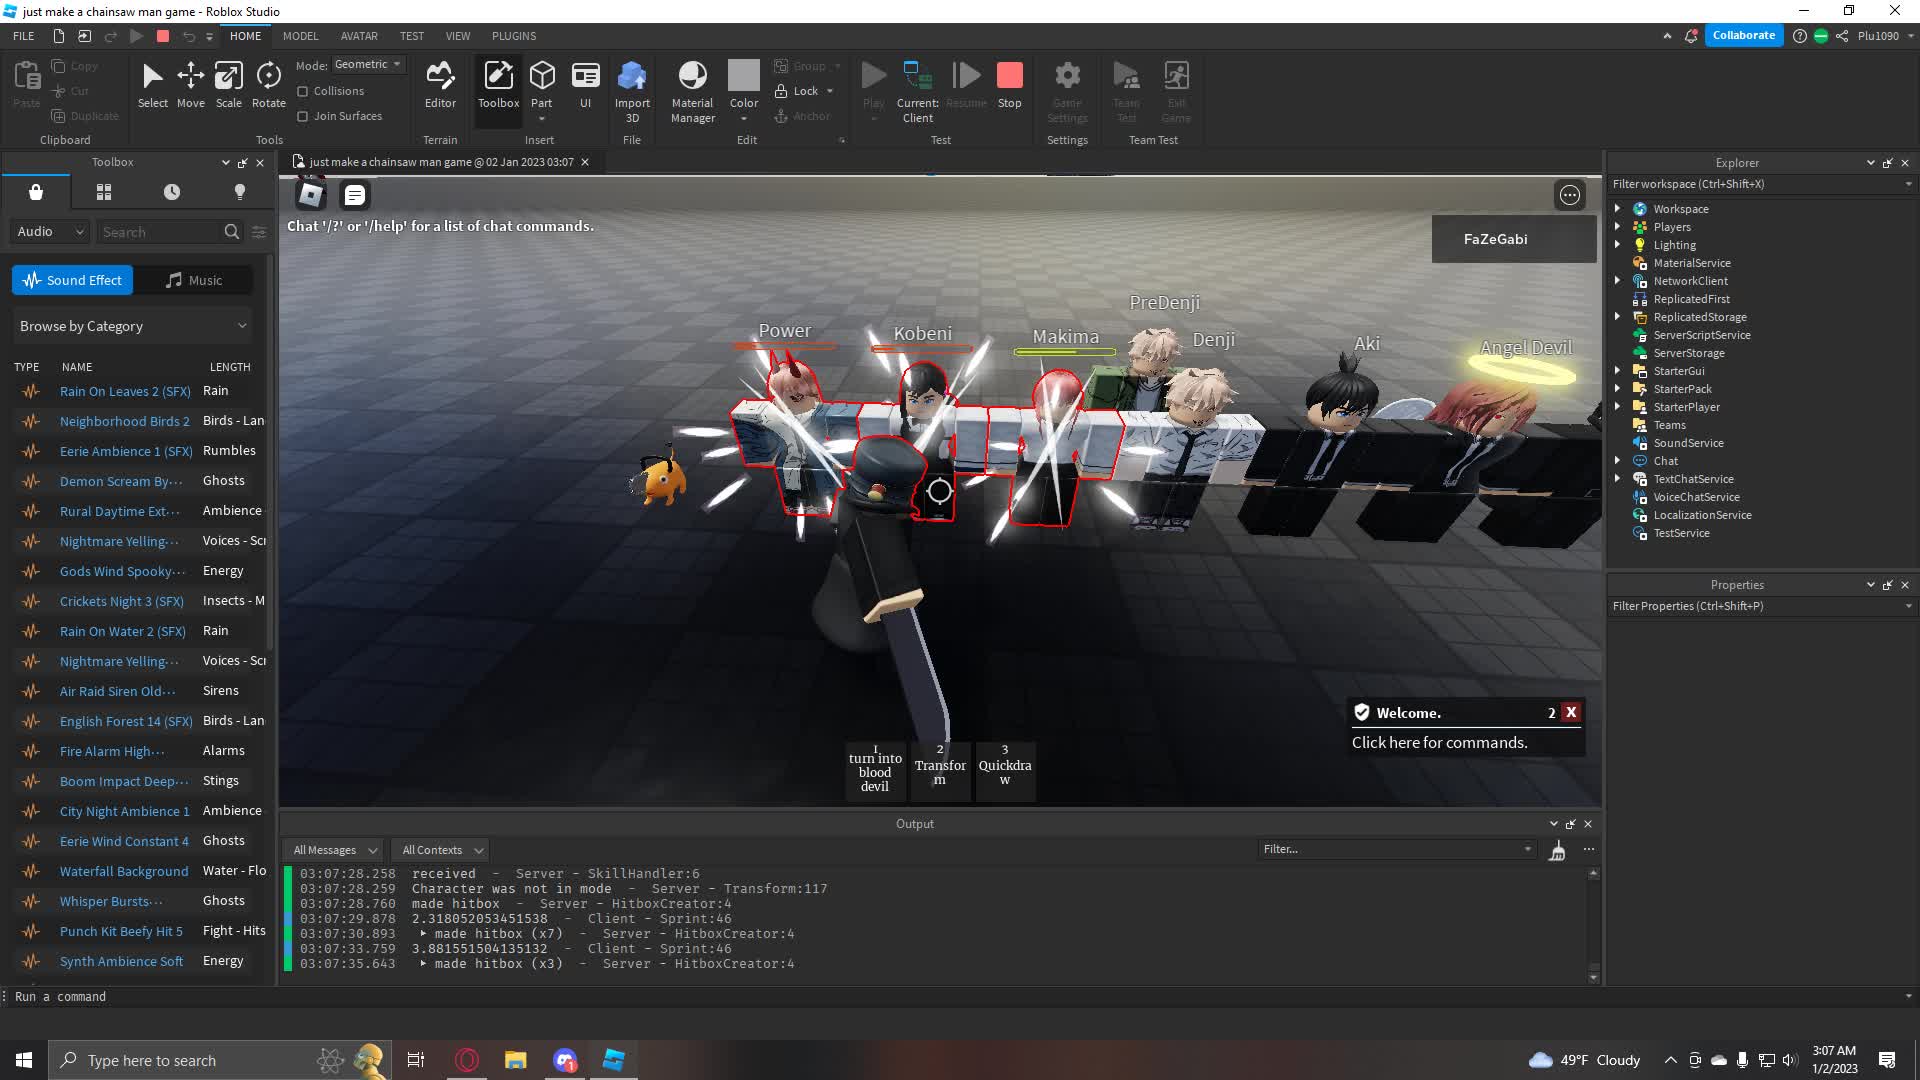Open the in-game chat bubble button

pos(354,195)
